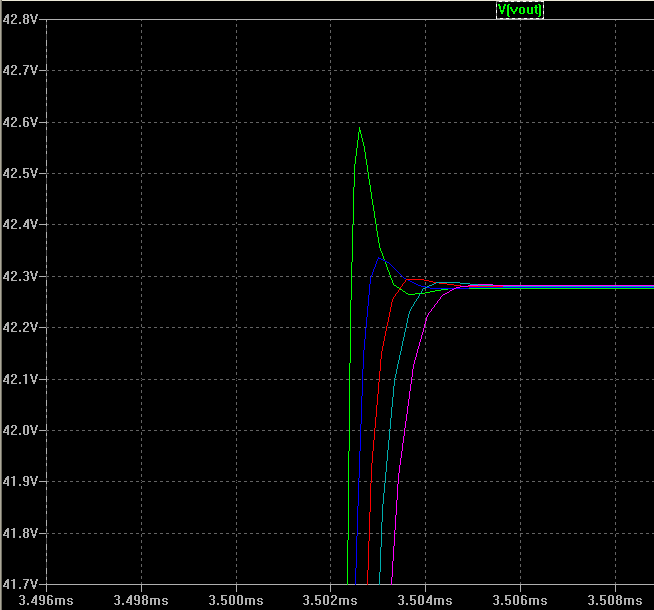Click the 42.8V vertical axis label

[x=20, y=19]
